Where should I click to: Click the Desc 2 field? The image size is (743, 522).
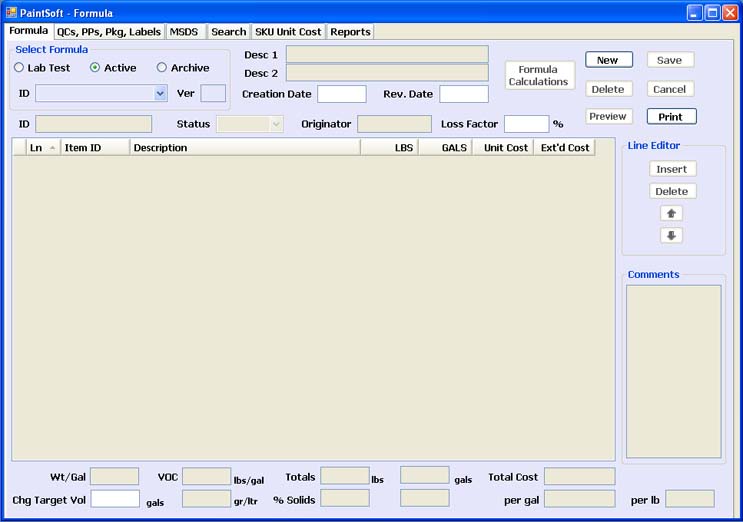pos(387,73)
